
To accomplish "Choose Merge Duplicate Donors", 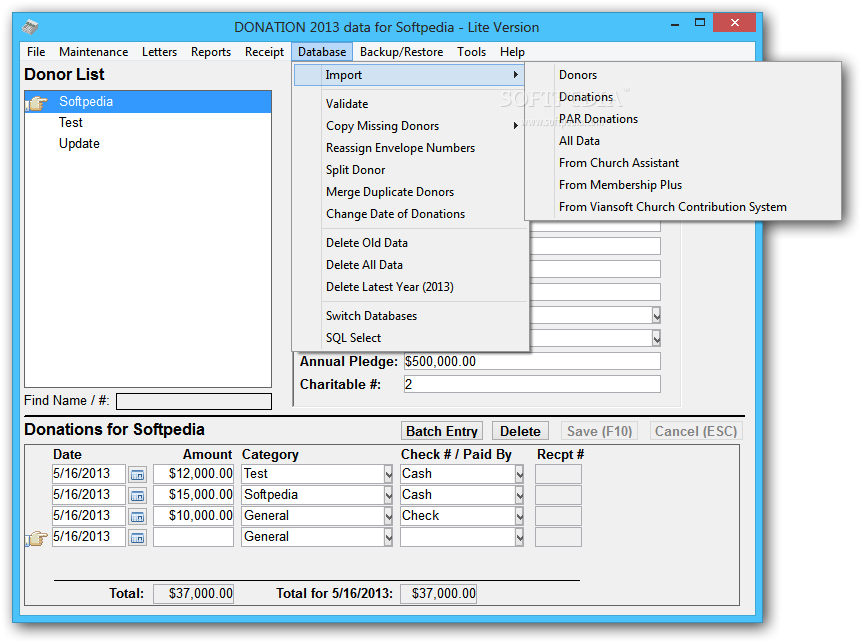I will click(x=411, y=192).
